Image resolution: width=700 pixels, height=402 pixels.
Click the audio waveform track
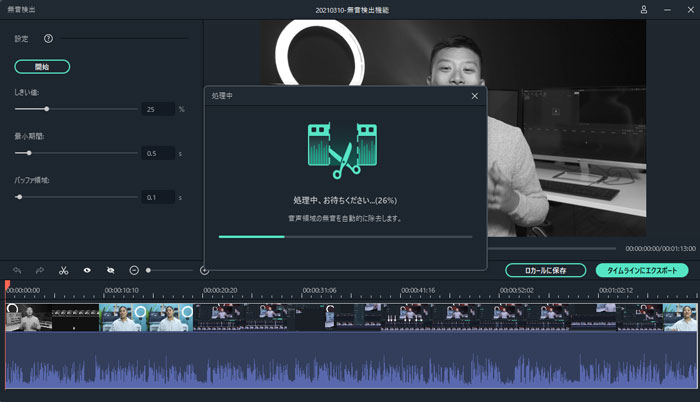[351, 360]
